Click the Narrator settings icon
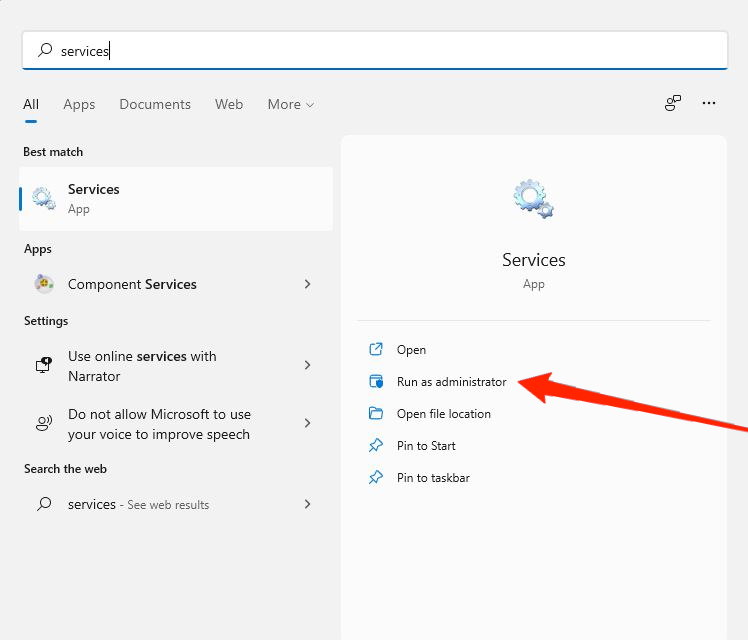This screenshot has height=640, width=748. point(44,366)
